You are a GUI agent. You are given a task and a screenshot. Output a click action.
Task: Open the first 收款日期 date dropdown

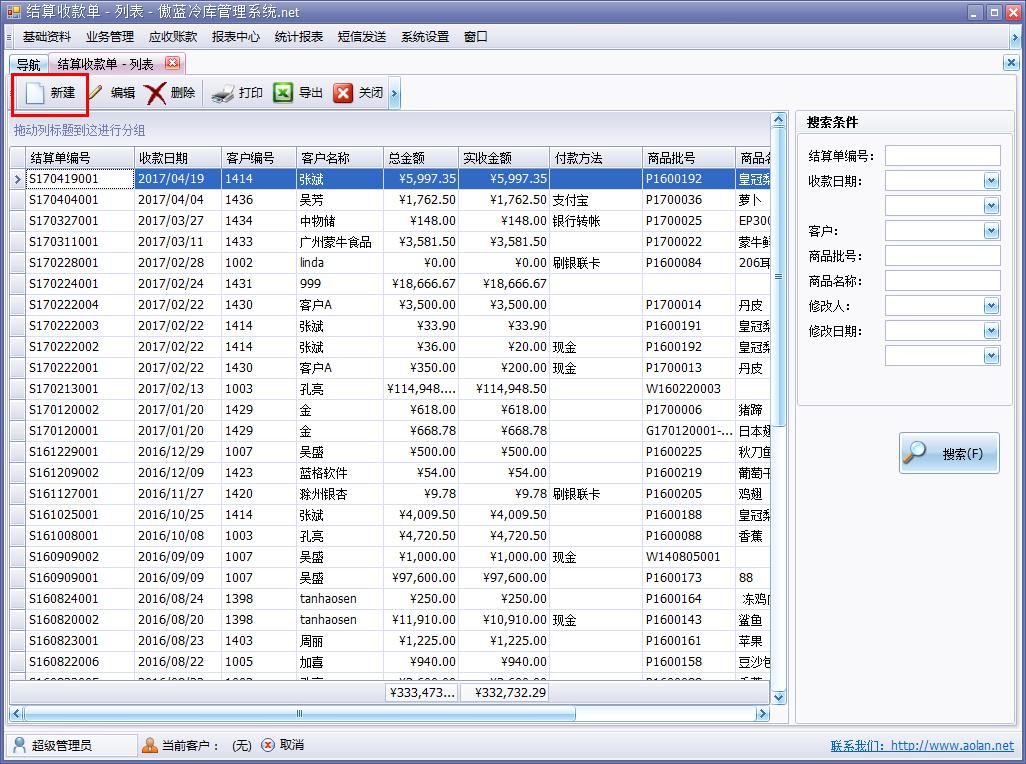[x=990, y=180]
